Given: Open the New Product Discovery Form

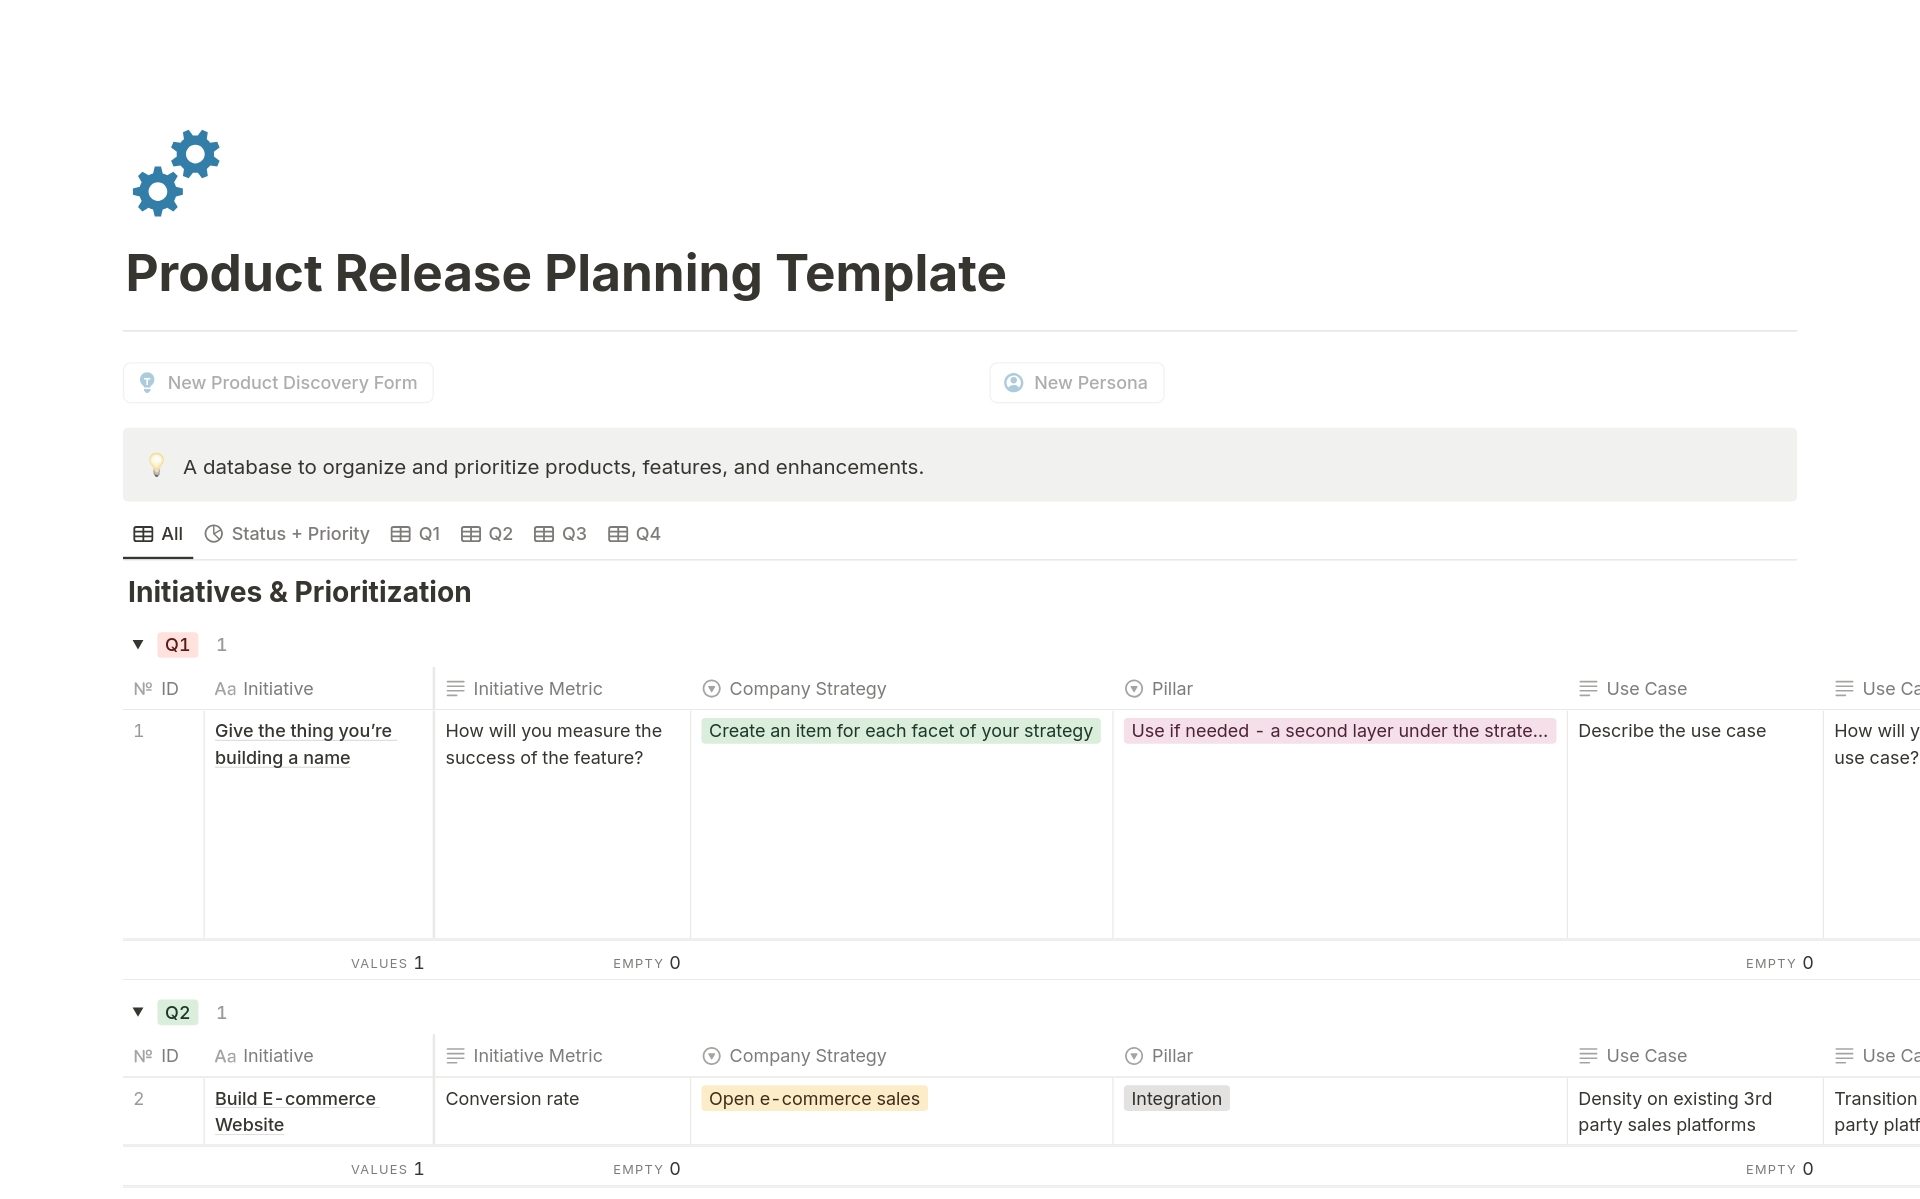Looking at the screenshot, I should coord(291,382).
